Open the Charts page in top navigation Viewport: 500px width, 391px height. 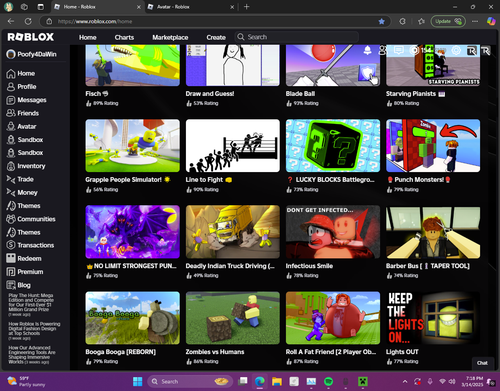click(x=124, y=37)
